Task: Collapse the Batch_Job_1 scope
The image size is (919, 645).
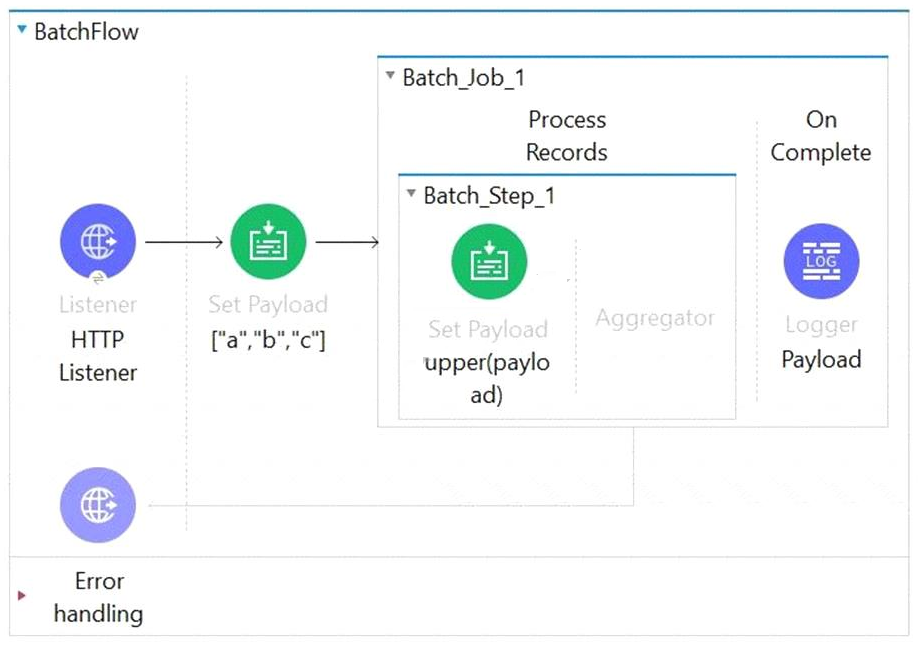Action: 390,77
